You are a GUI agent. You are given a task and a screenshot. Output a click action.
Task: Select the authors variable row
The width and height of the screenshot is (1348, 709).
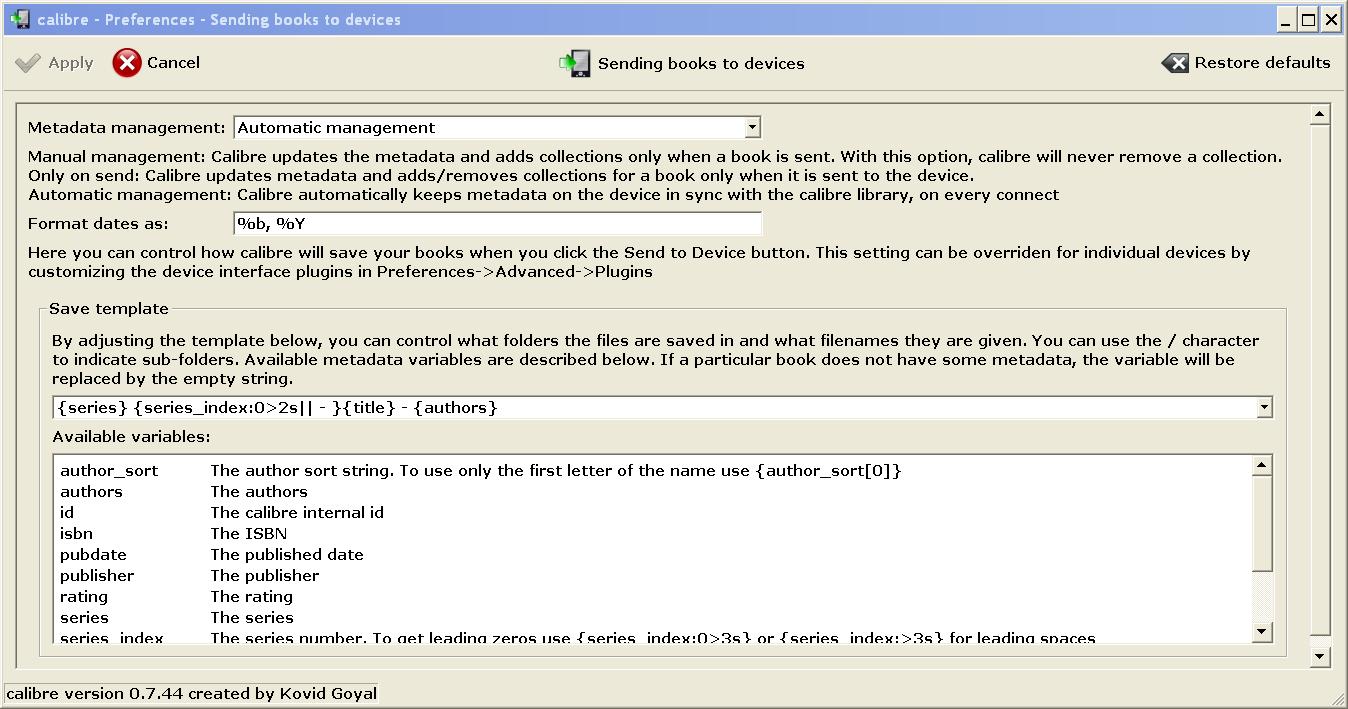coord(653,491)
